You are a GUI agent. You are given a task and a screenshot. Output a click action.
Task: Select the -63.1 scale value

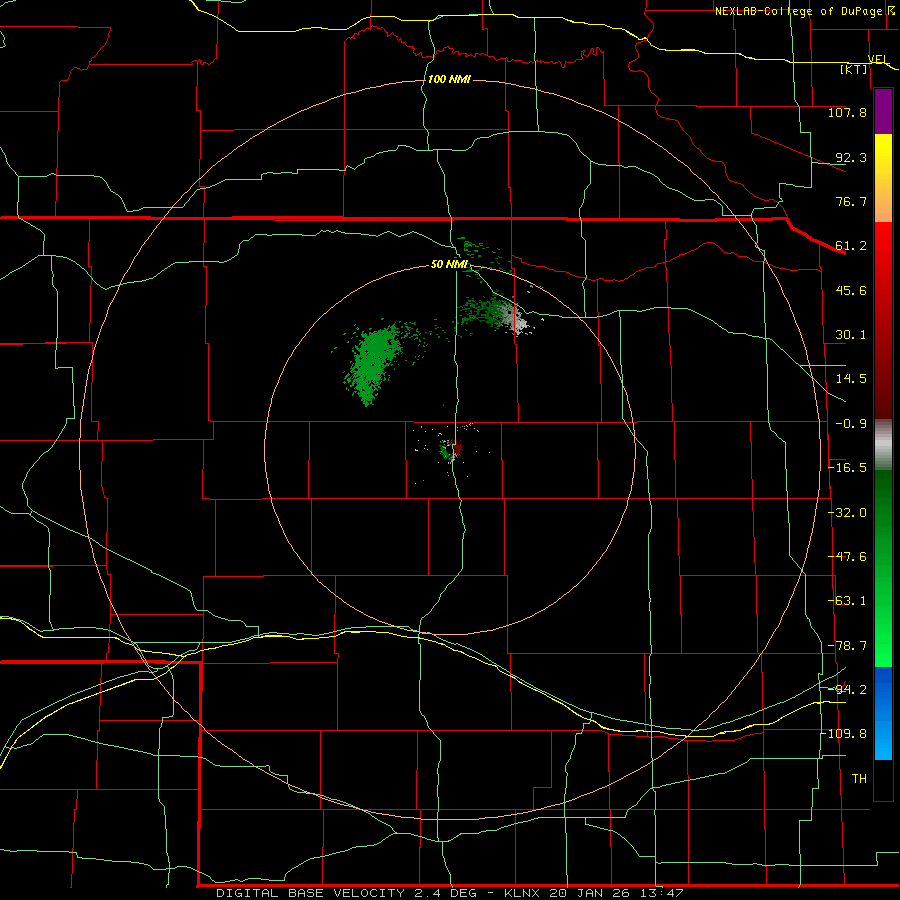coord(847,601)
